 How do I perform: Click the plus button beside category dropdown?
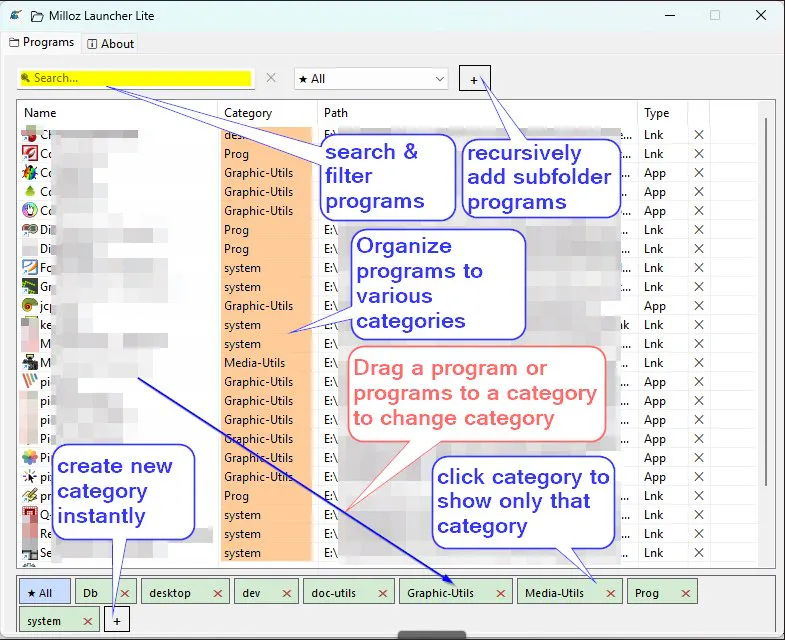point(474,79)
